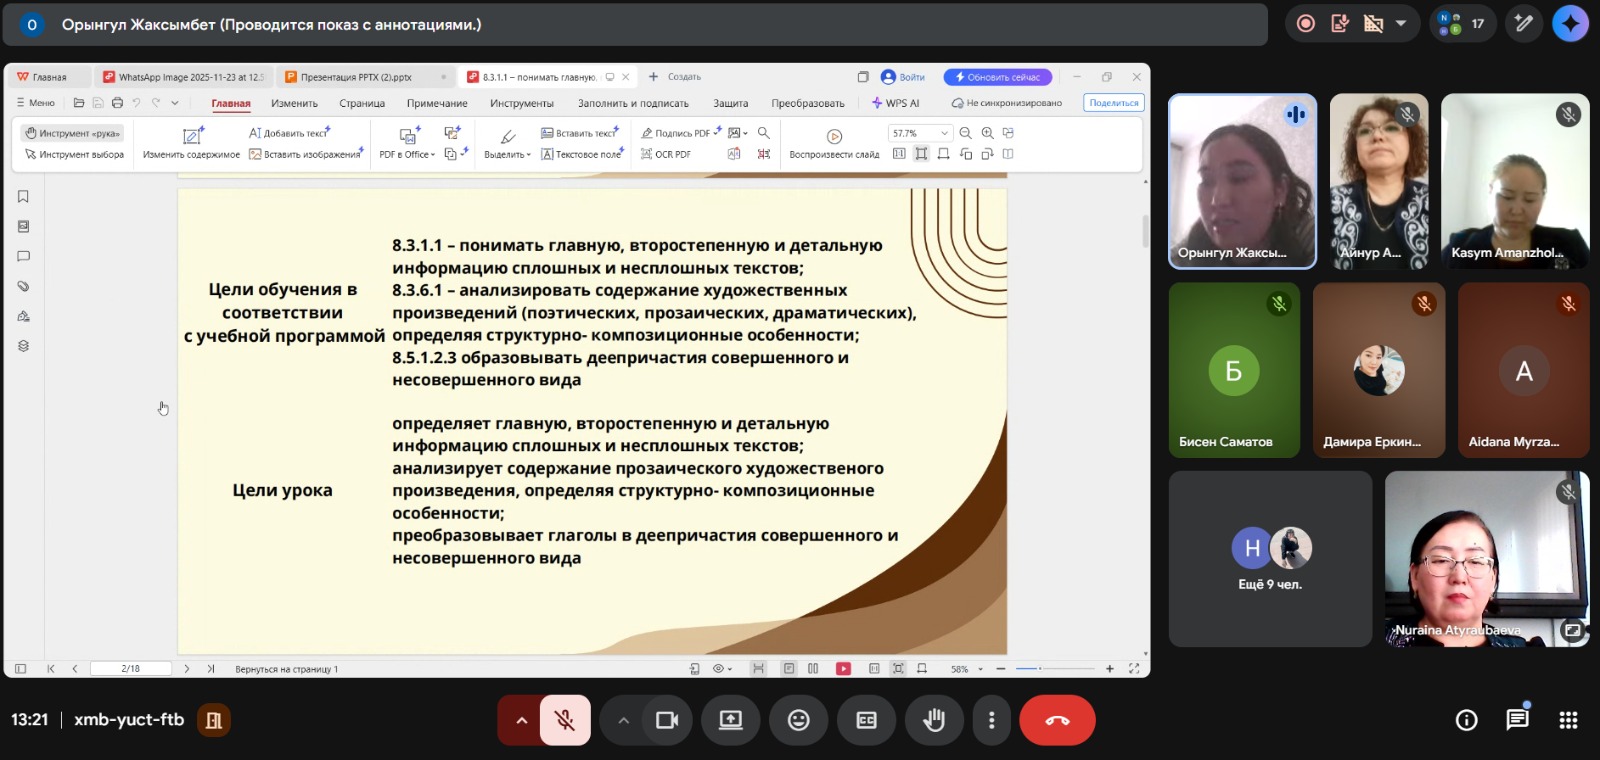Screen dimensions: 1600x760
Task: Click the bookmark icon in WPS sidebar
Action: pos(23,197)
